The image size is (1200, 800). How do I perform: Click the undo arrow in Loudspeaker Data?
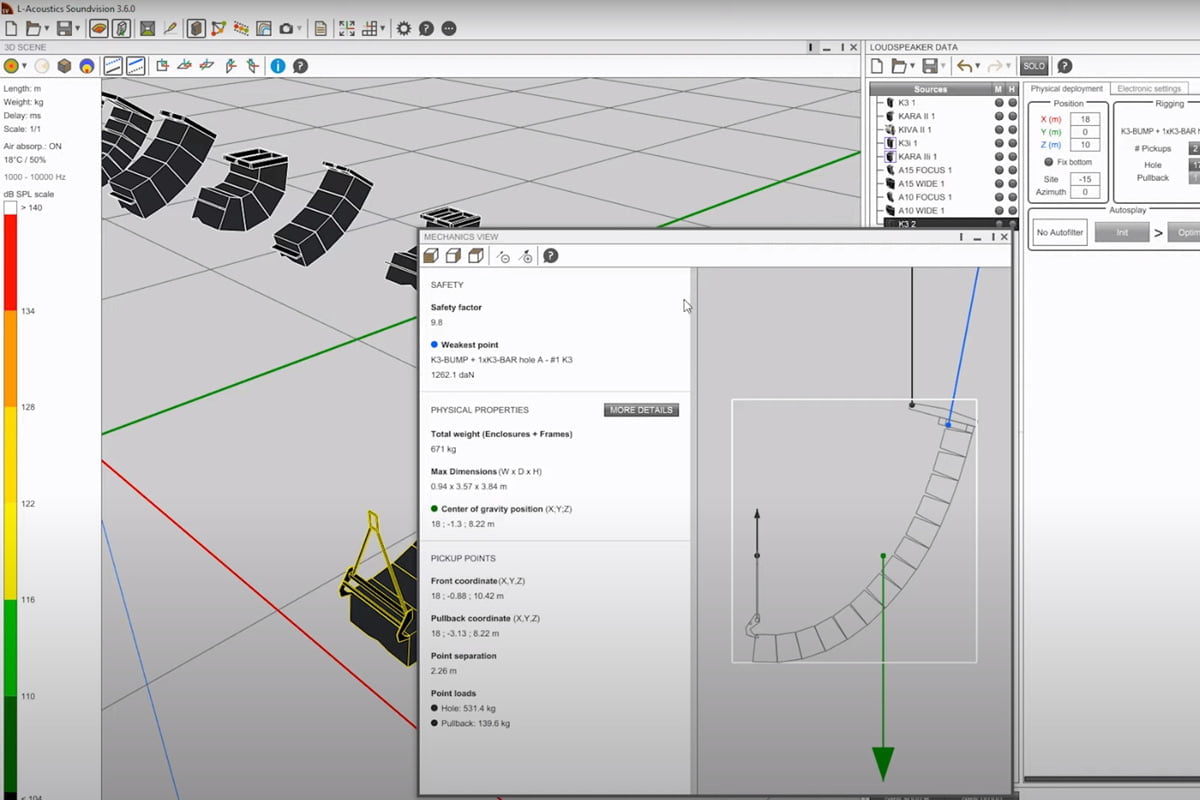(x=964, y=66)
